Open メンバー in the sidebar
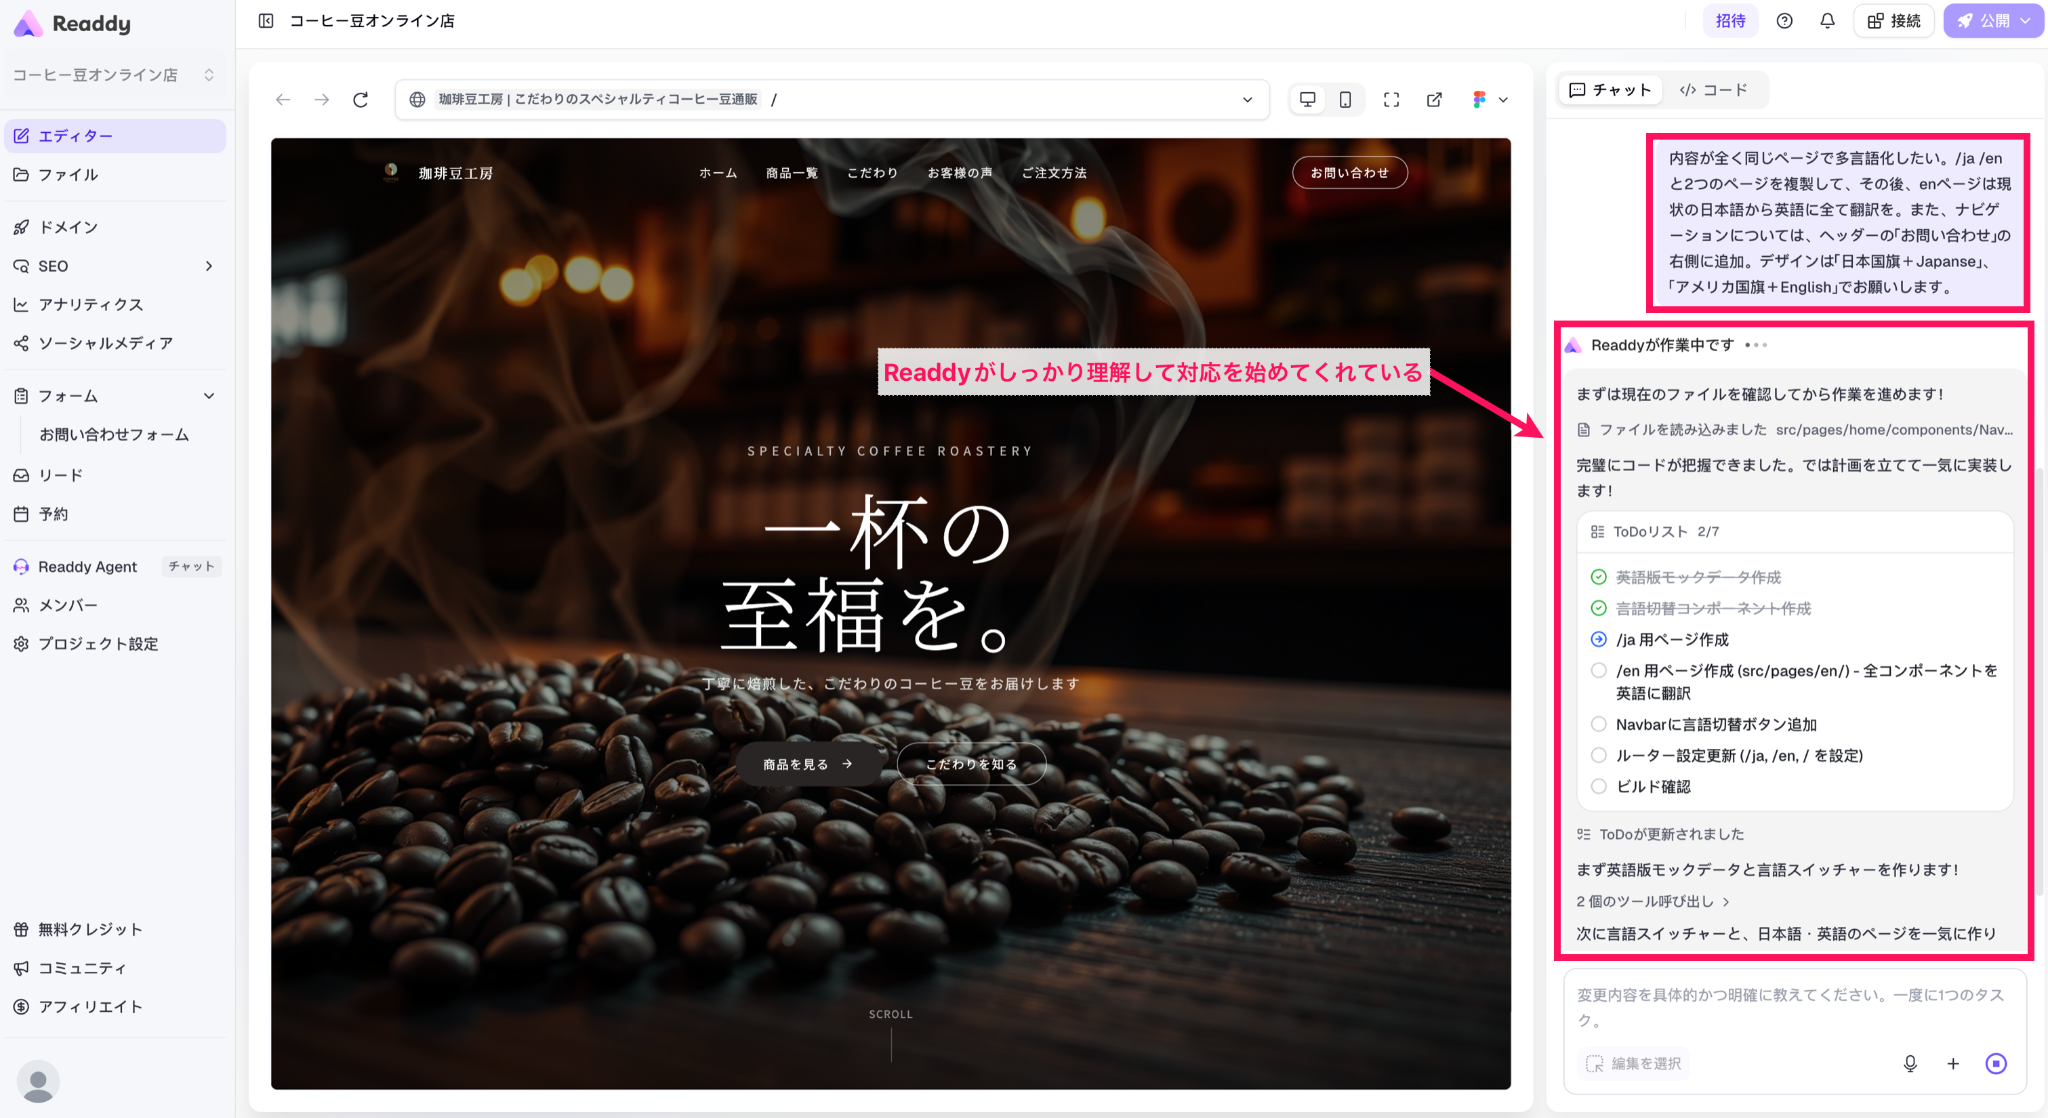 [x=116, y=606]
